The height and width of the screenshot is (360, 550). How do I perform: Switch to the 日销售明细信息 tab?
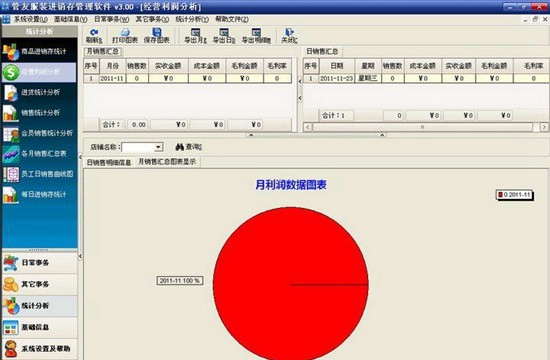[109, 162]
